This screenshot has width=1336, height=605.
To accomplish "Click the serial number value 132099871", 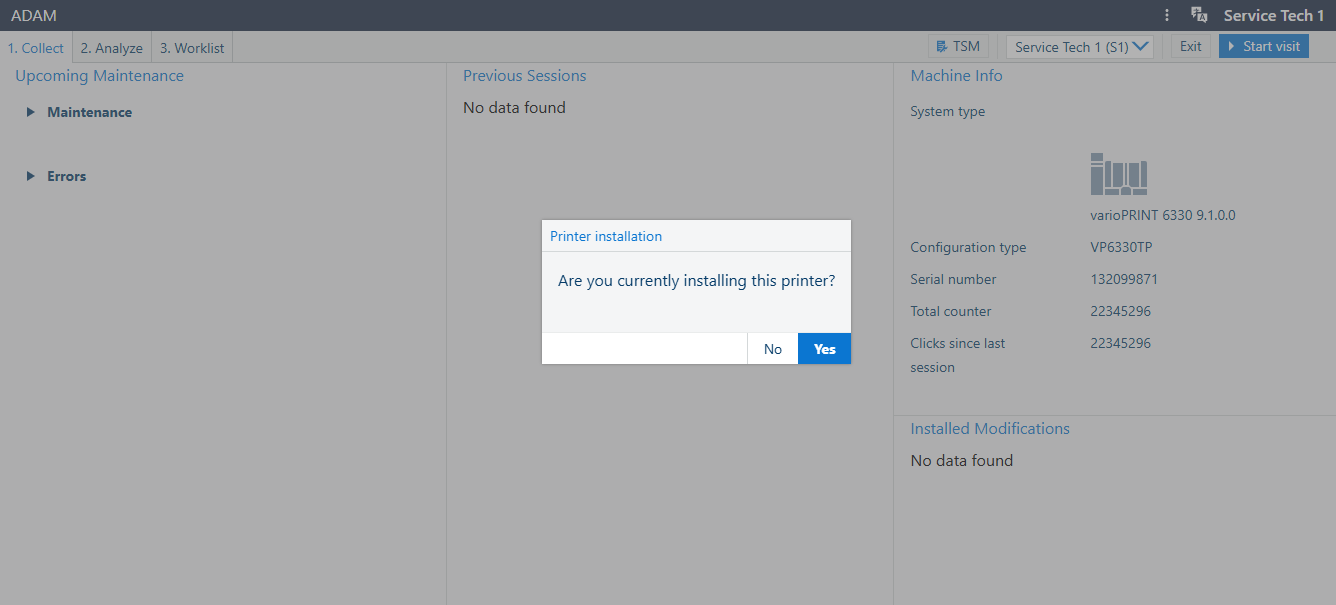I will 1124,279.
